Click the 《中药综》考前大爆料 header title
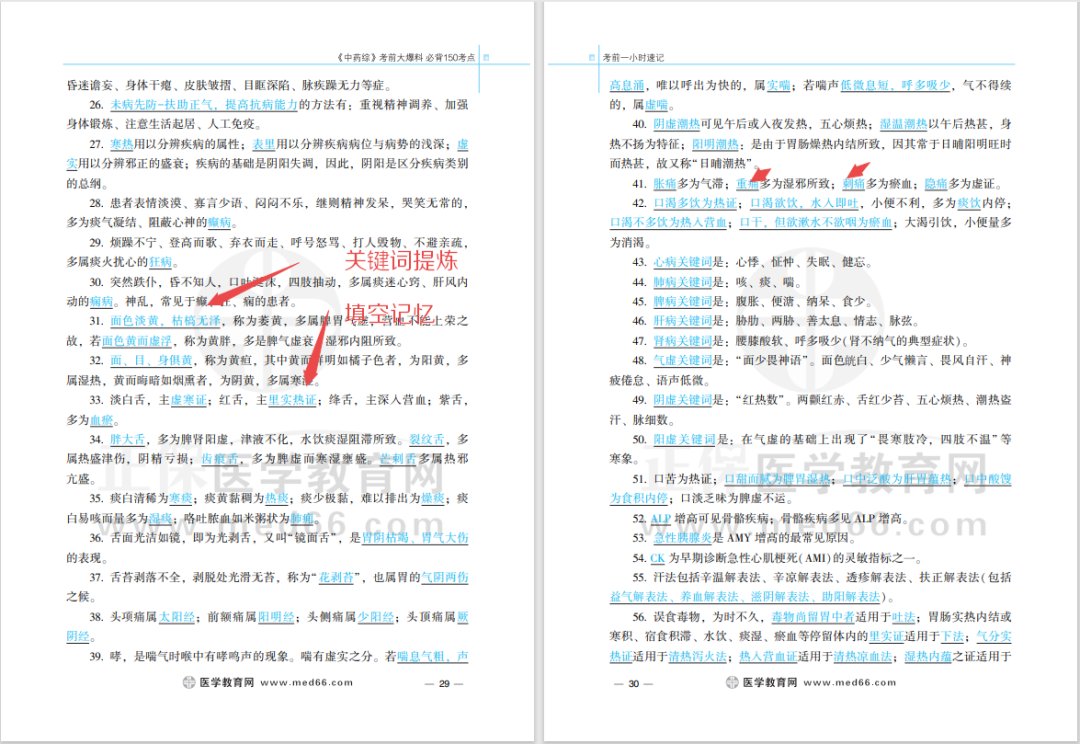This screenshot has height=744, width=1080. tap(408, 57)
